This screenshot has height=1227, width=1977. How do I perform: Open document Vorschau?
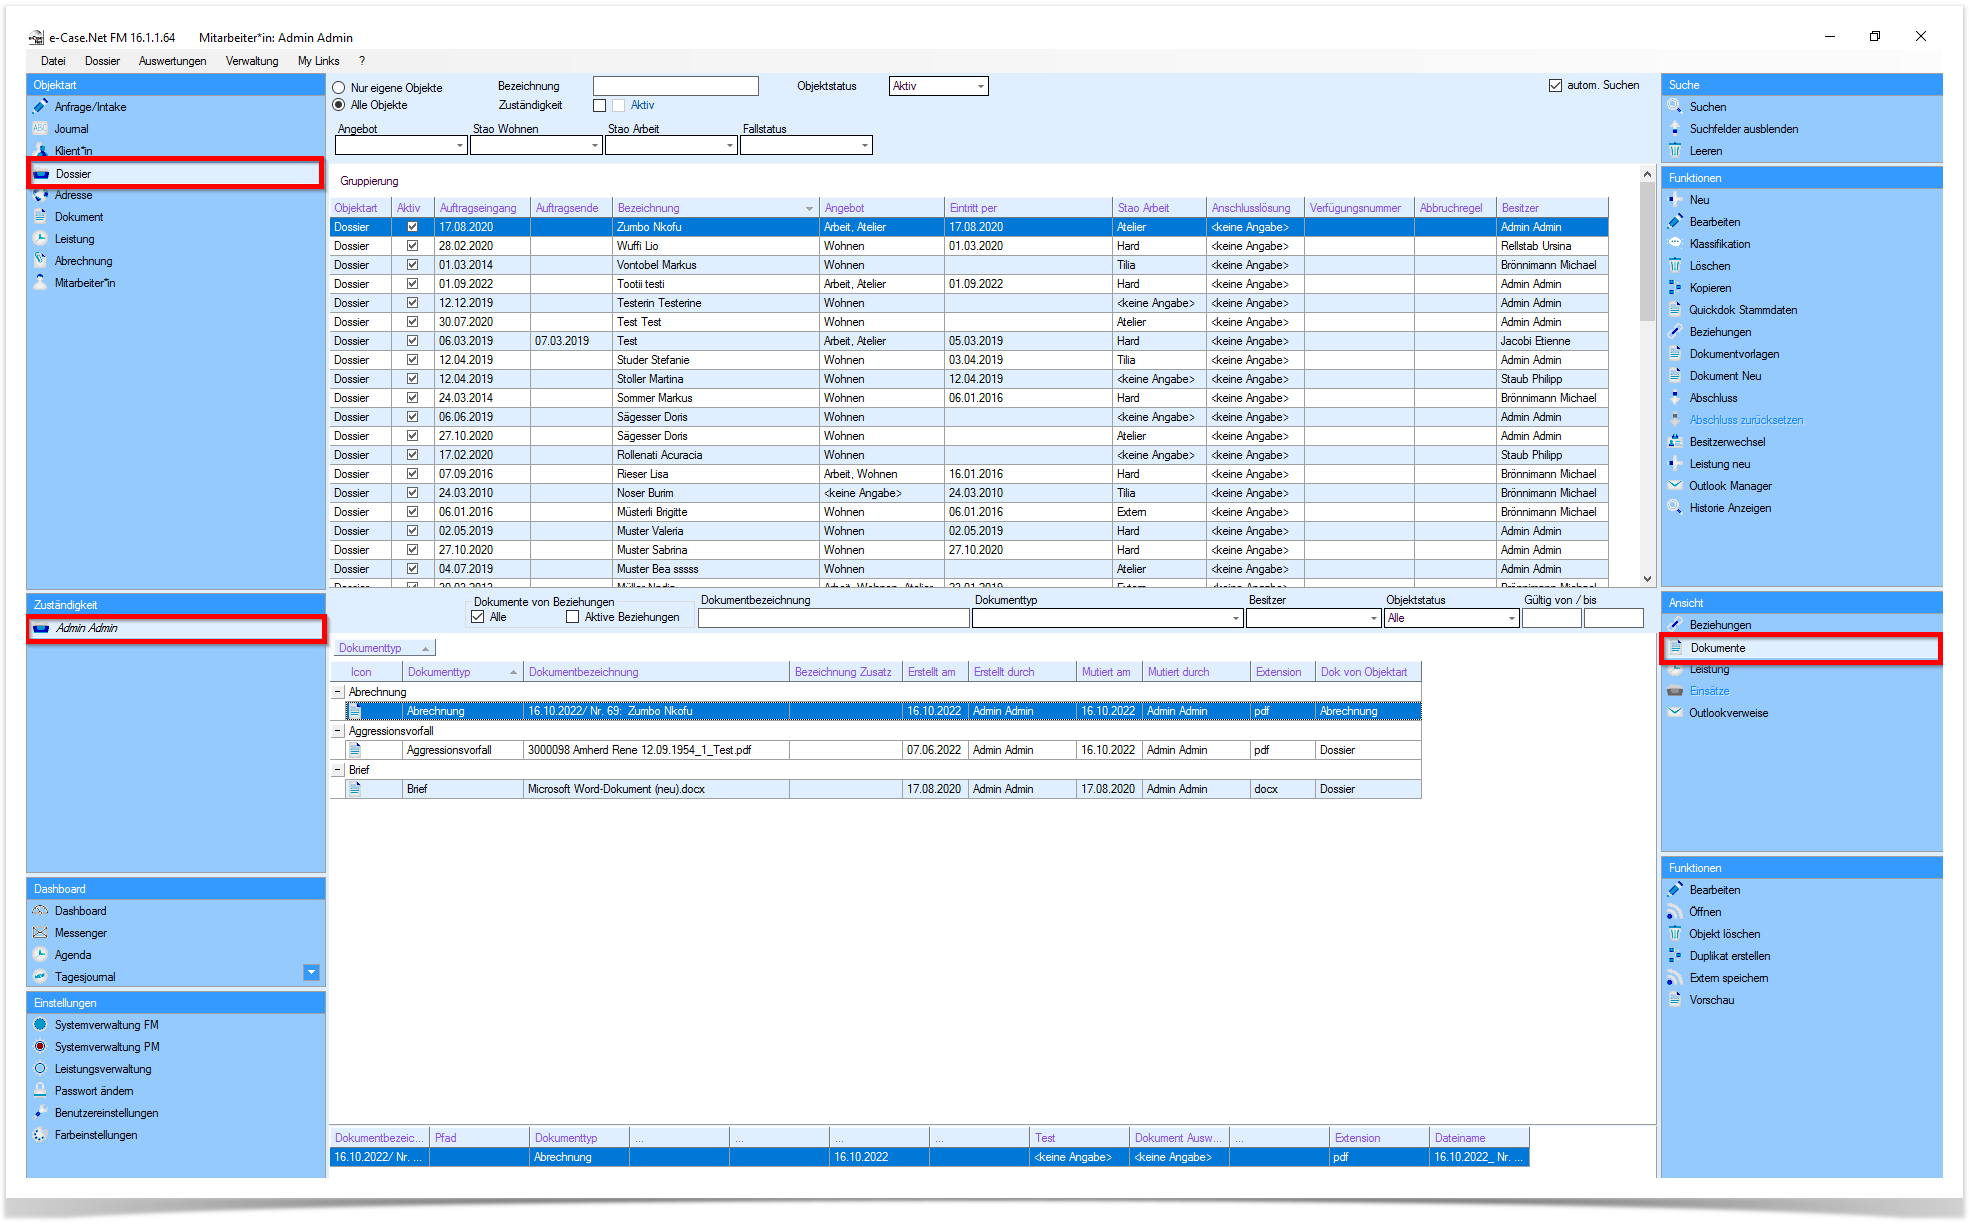click(1712, 1000)
